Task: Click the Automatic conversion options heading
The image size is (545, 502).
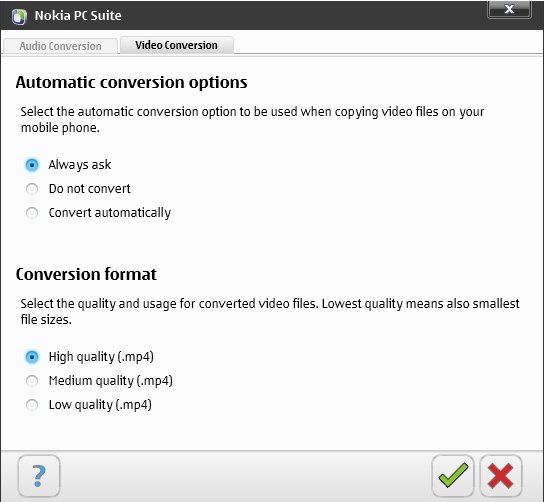Action: tap(131, 83)
